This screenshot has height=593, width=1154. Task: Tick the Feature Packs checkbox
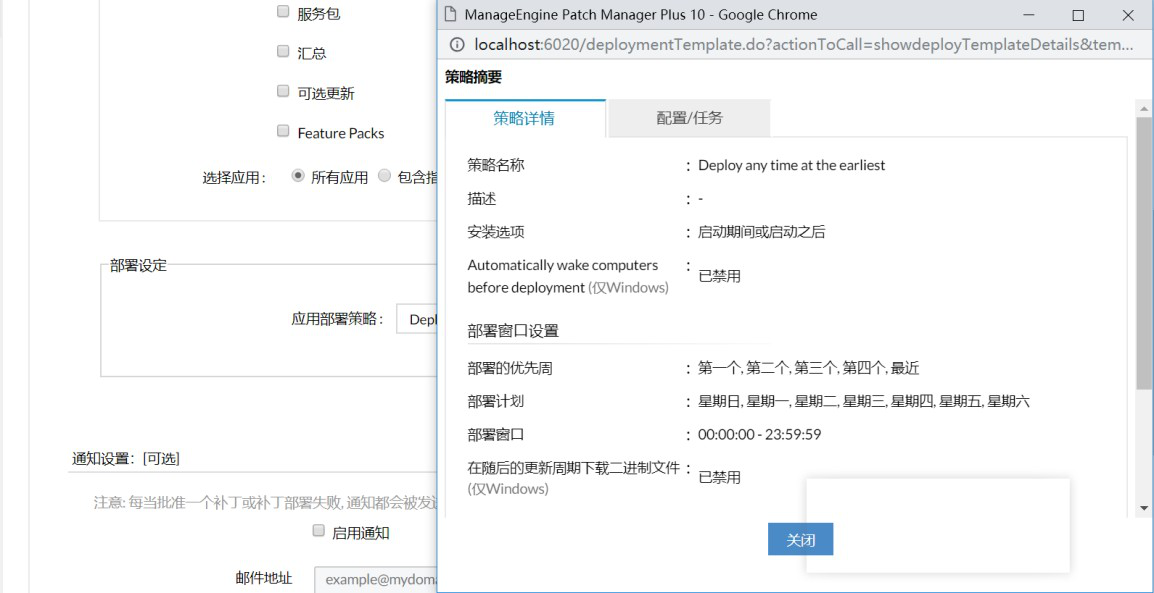click(283, 132)
